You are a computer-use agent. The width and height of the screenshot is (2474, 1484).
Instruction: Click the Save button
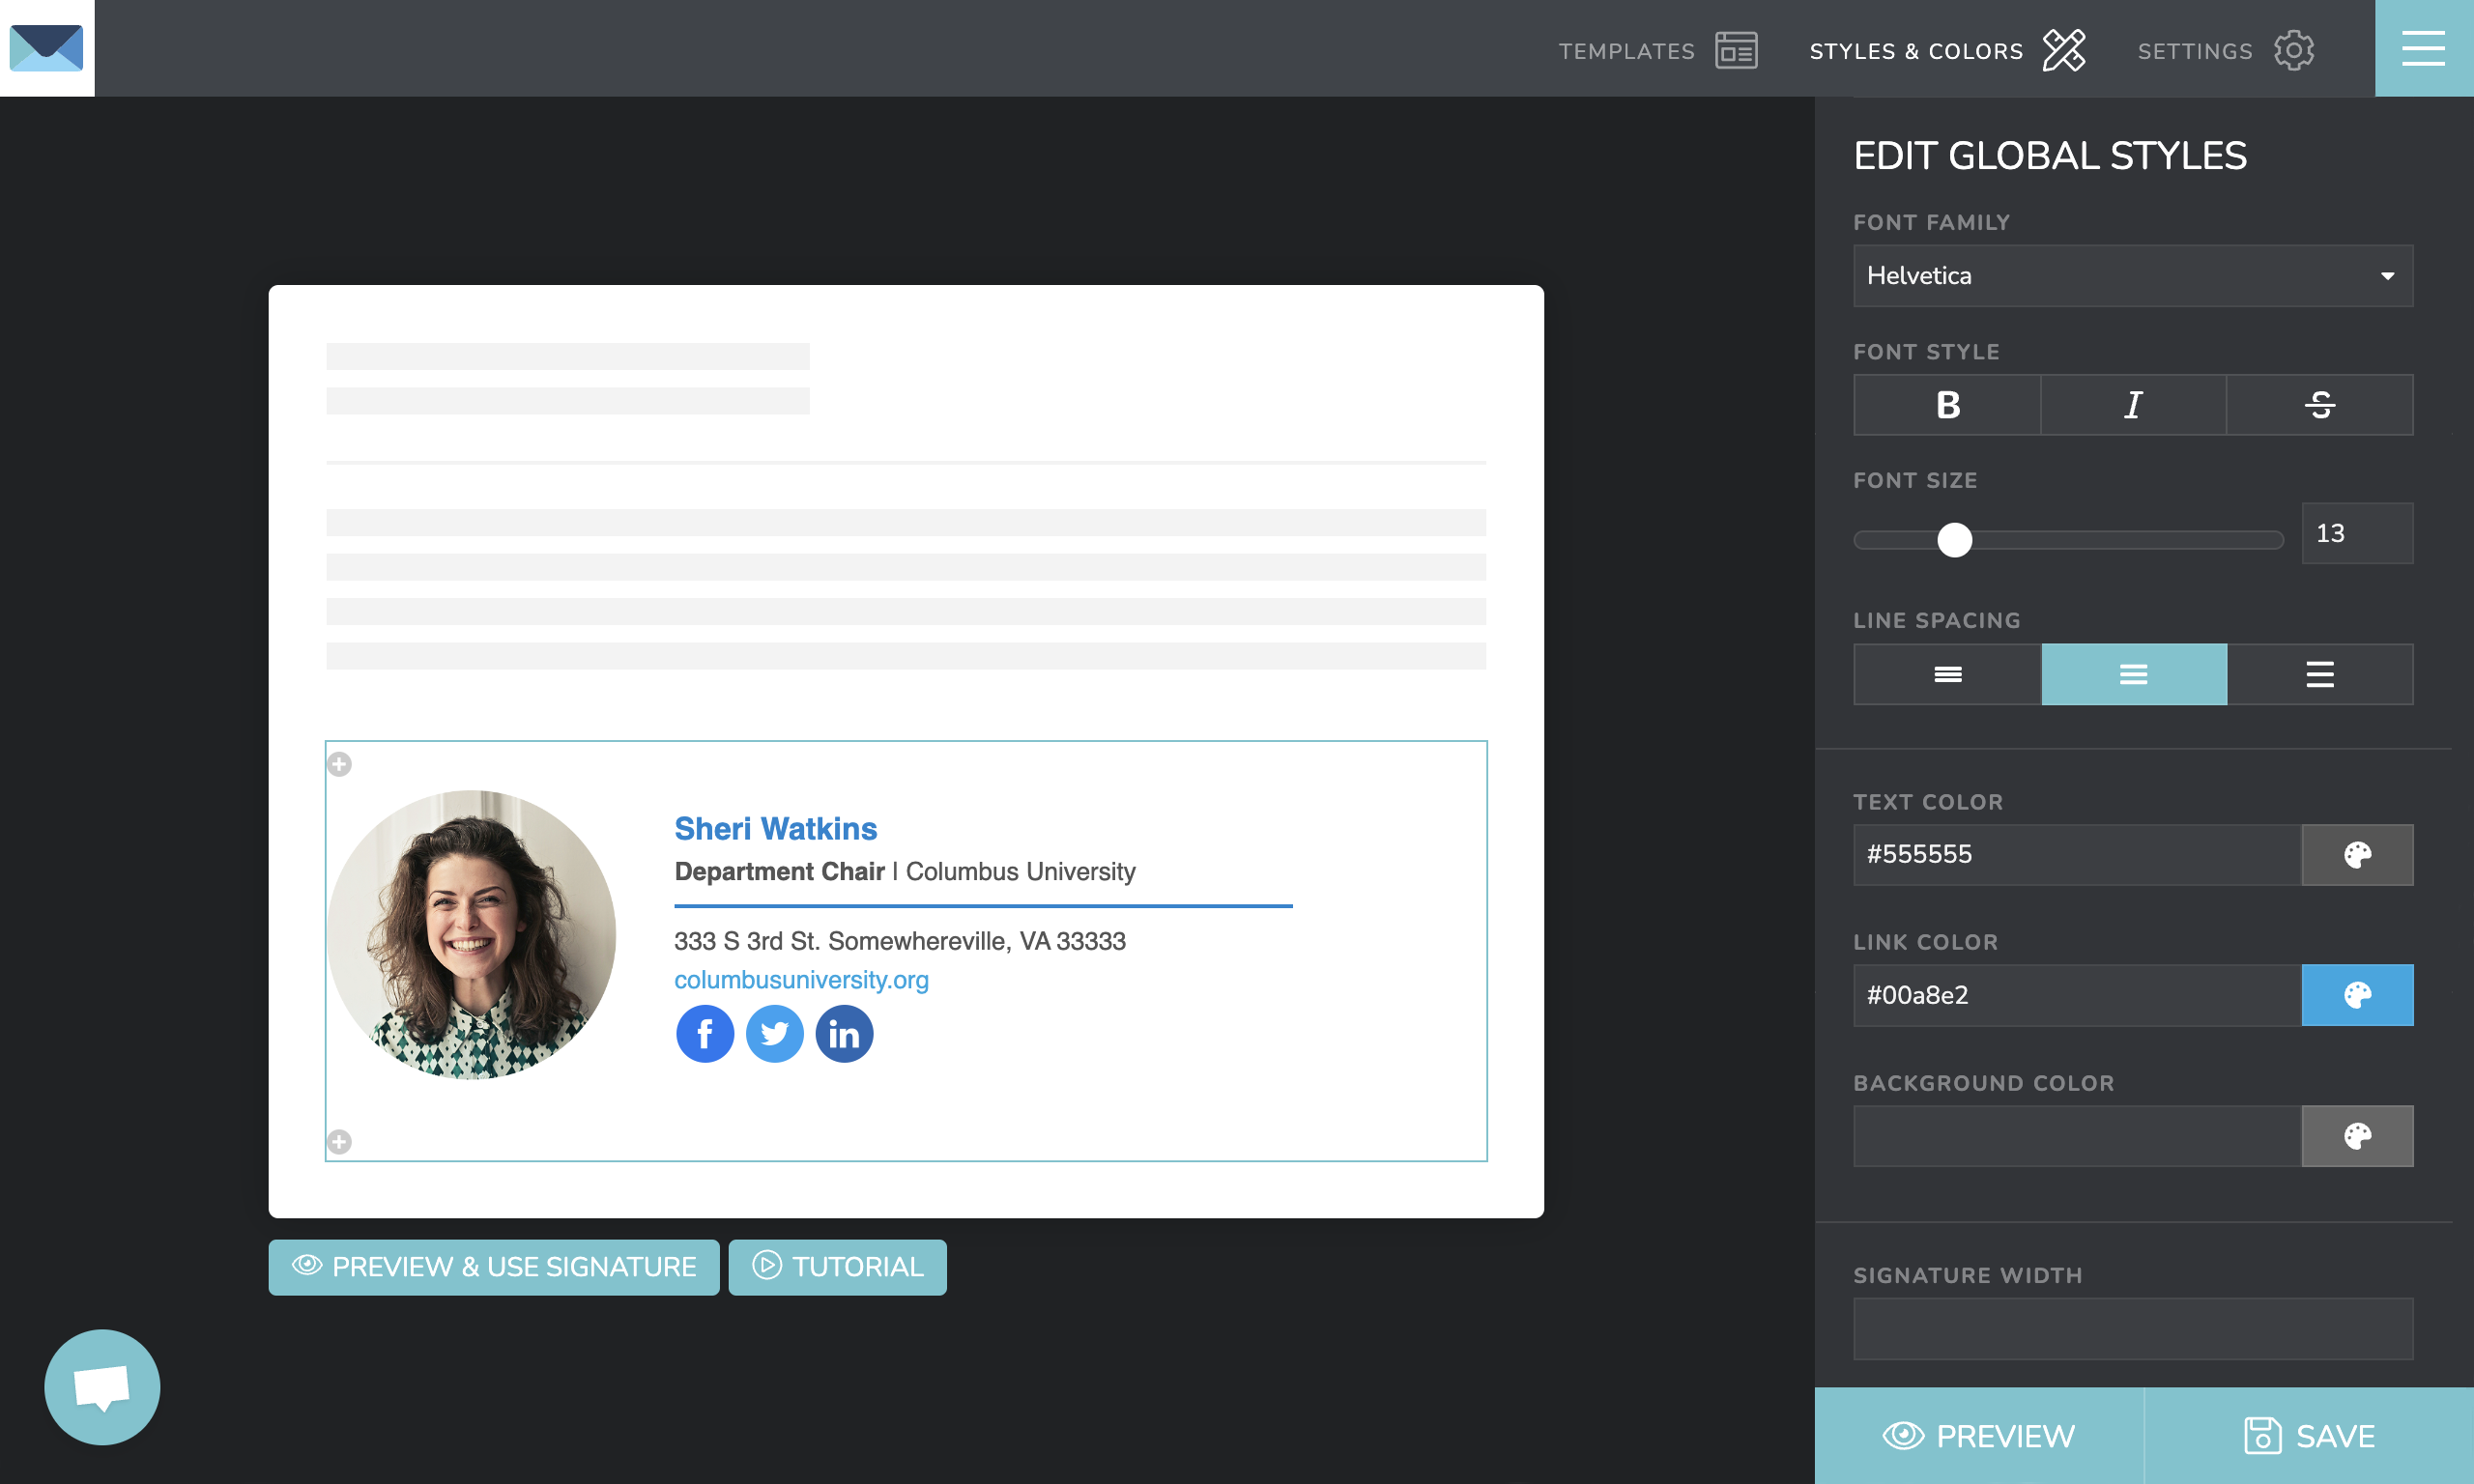[x=2308, y=1436]
